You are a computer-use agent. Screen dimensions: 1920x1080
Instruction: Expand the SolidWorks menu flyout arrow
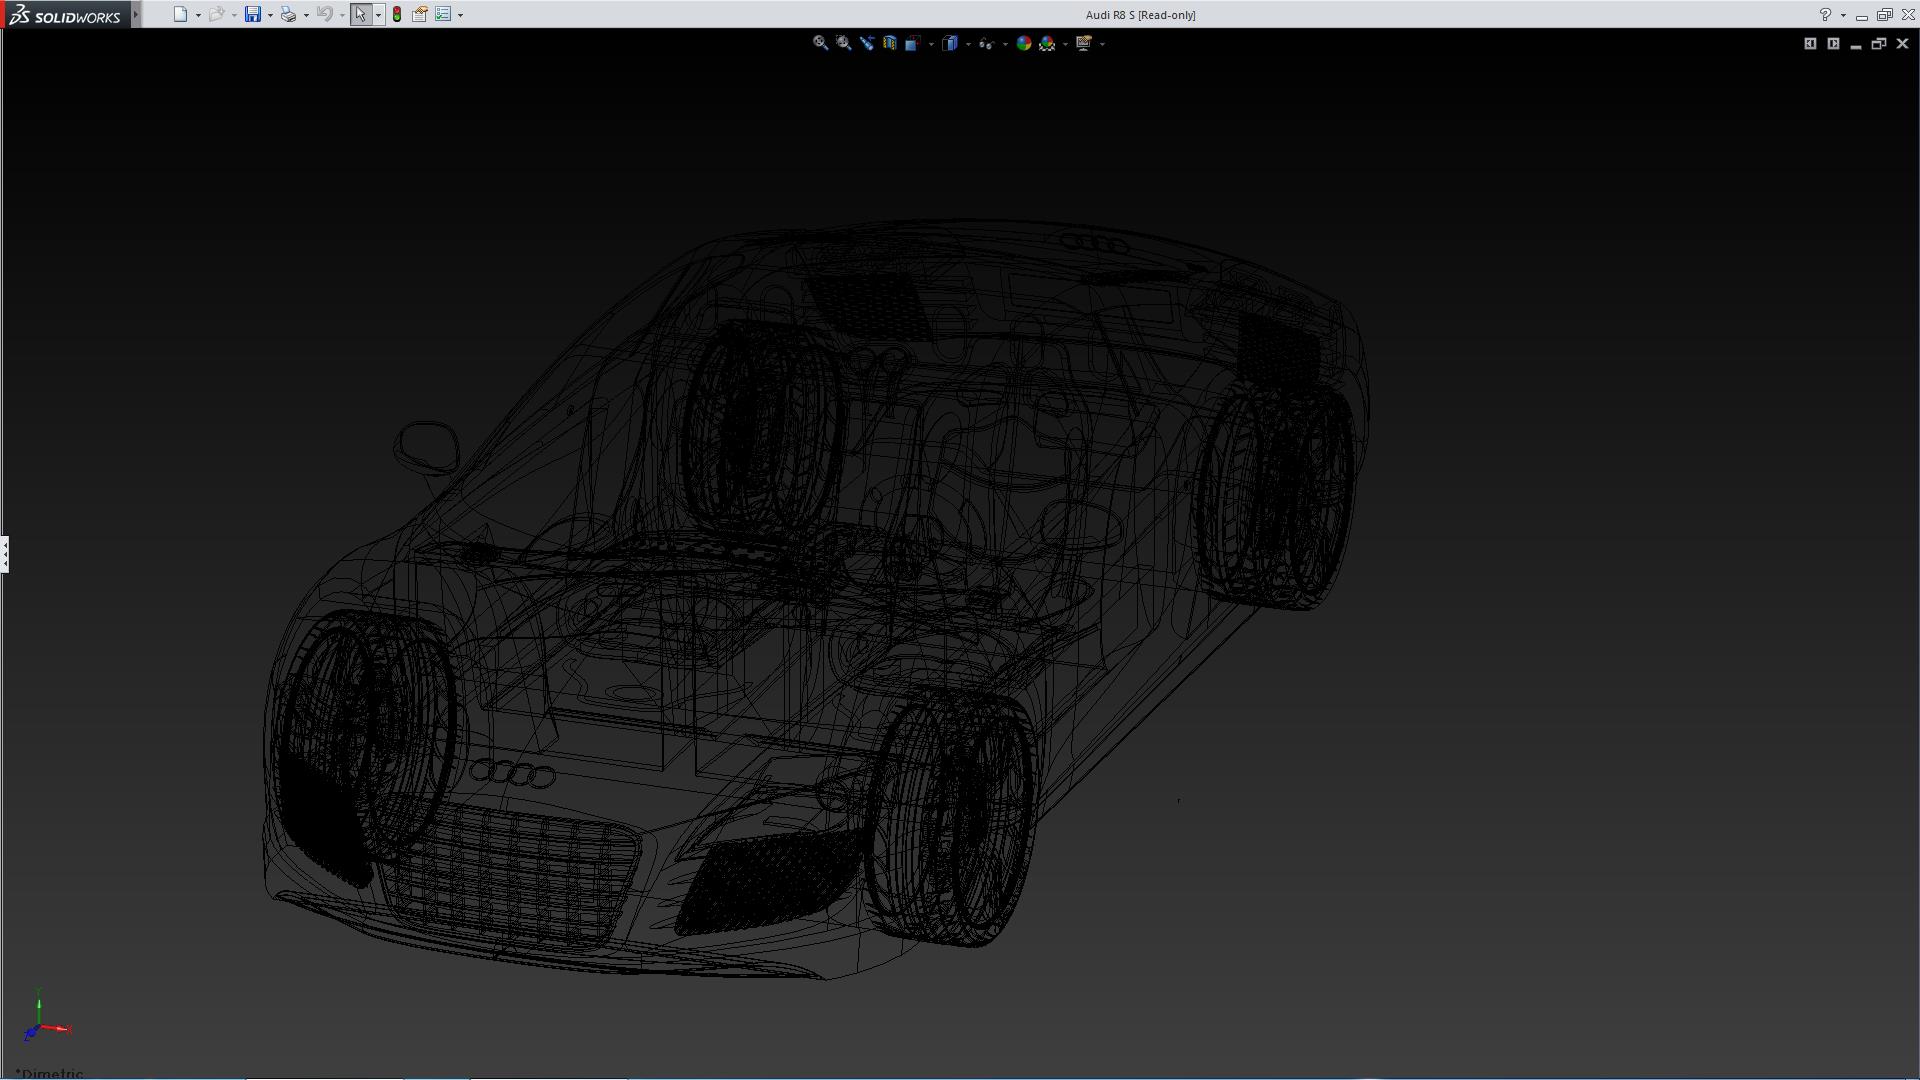[x=136, y=15]
